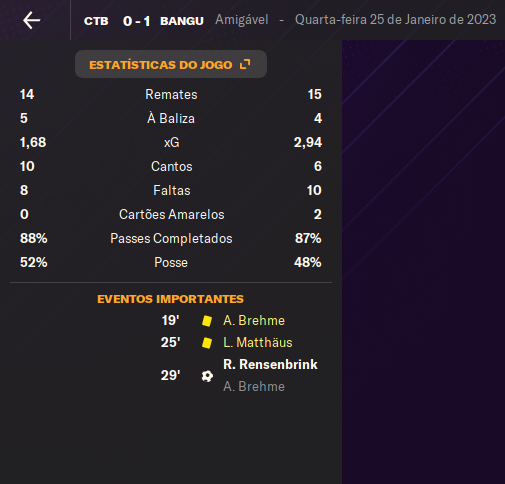This screenshot has height=484, width=505.
Task: Select player L. Matthäus
Action: coord(258,343)
